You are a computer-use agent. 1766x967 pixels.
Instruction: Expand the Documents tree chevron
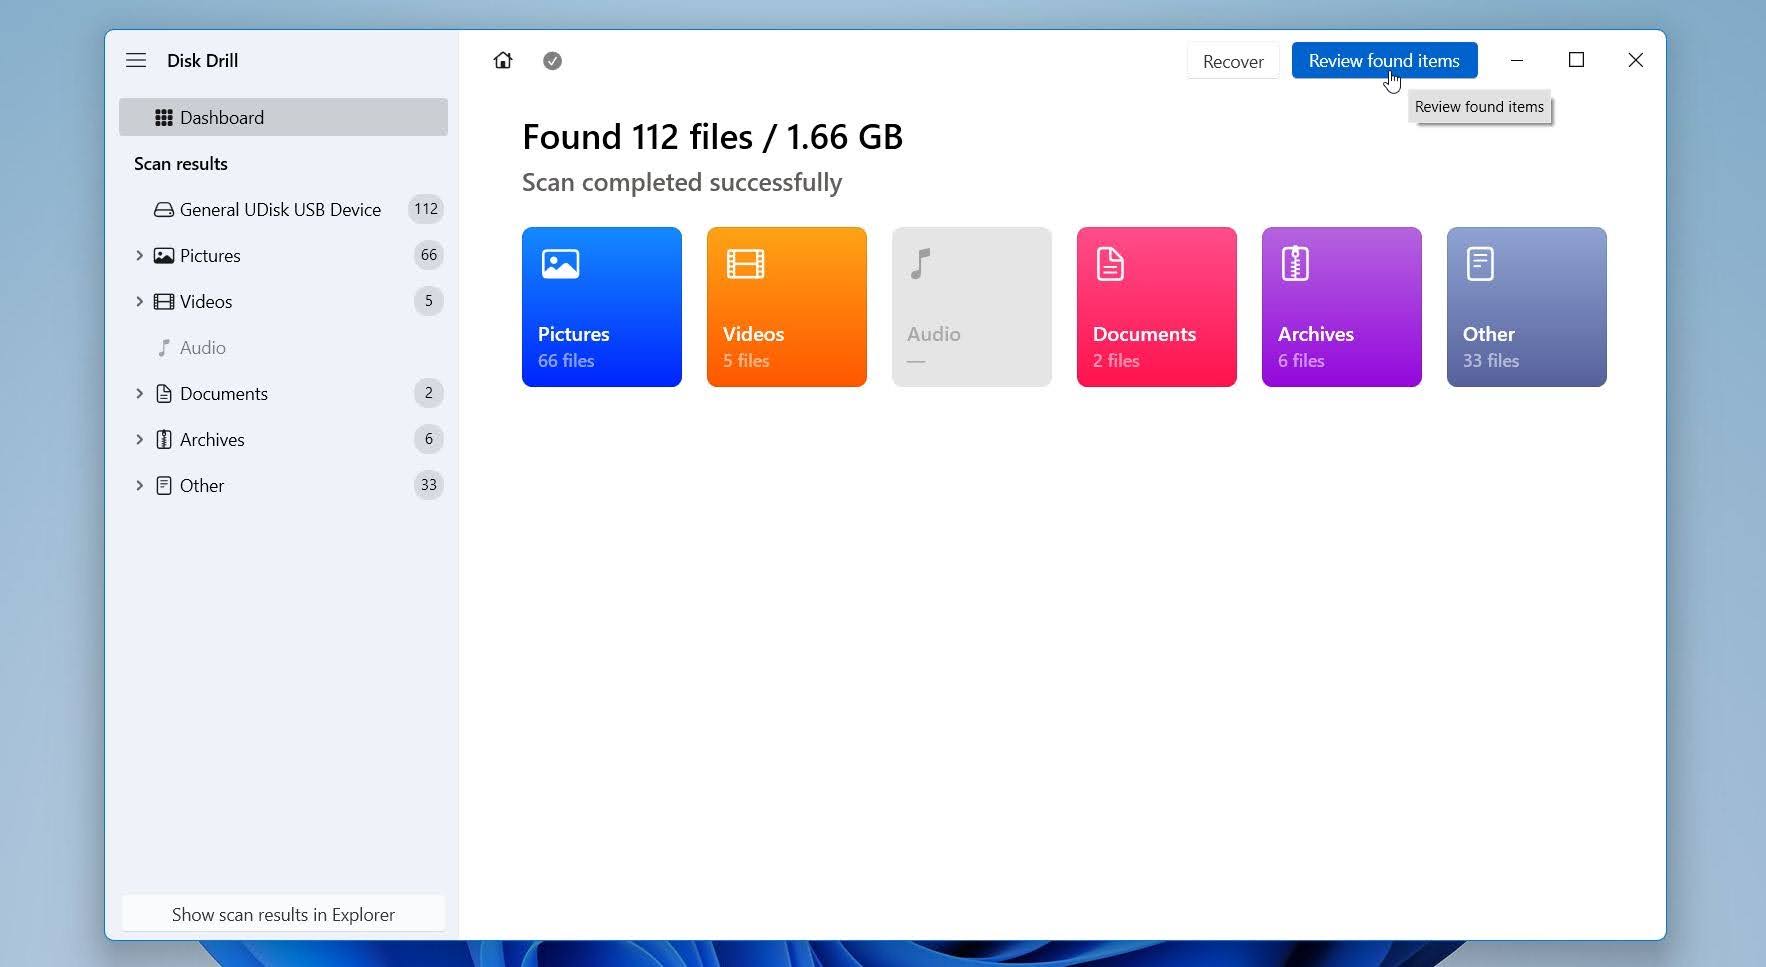(139, 393)
